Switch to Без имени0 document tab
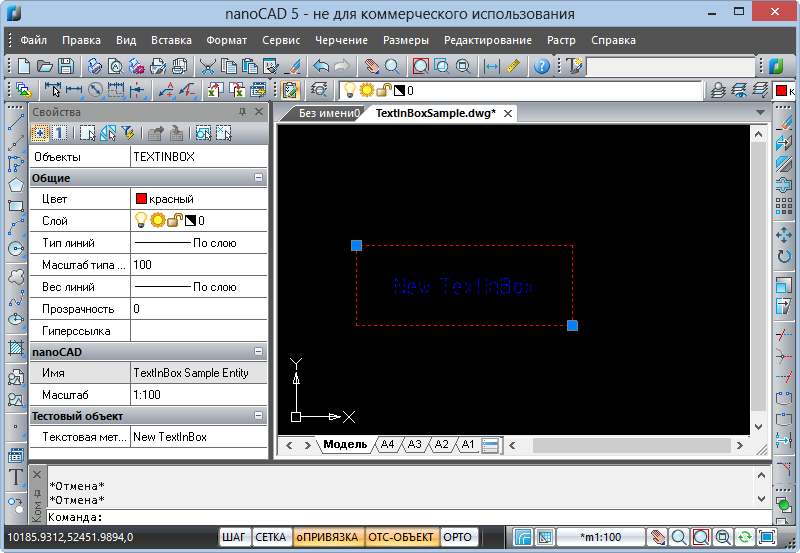 [x=329, y=113]
